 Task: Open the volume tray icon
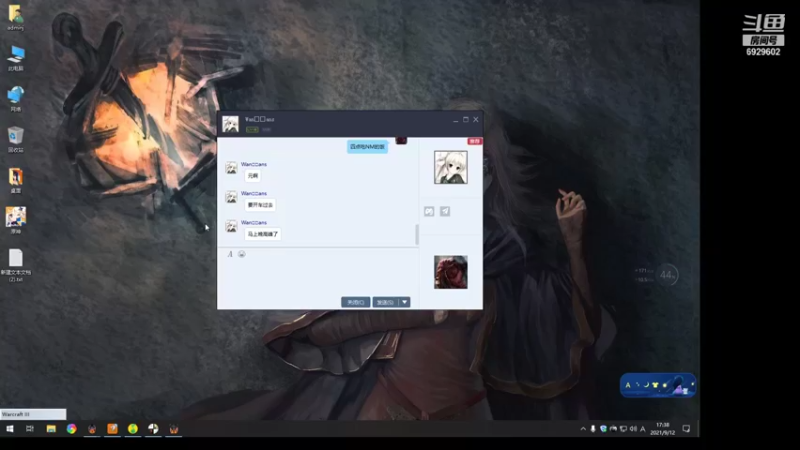633,429
